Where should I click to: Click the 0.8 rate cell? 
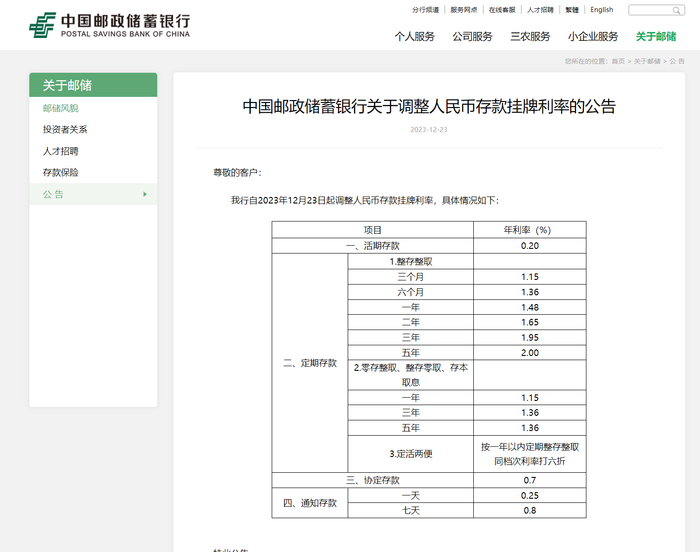click(x=530, y=510)
